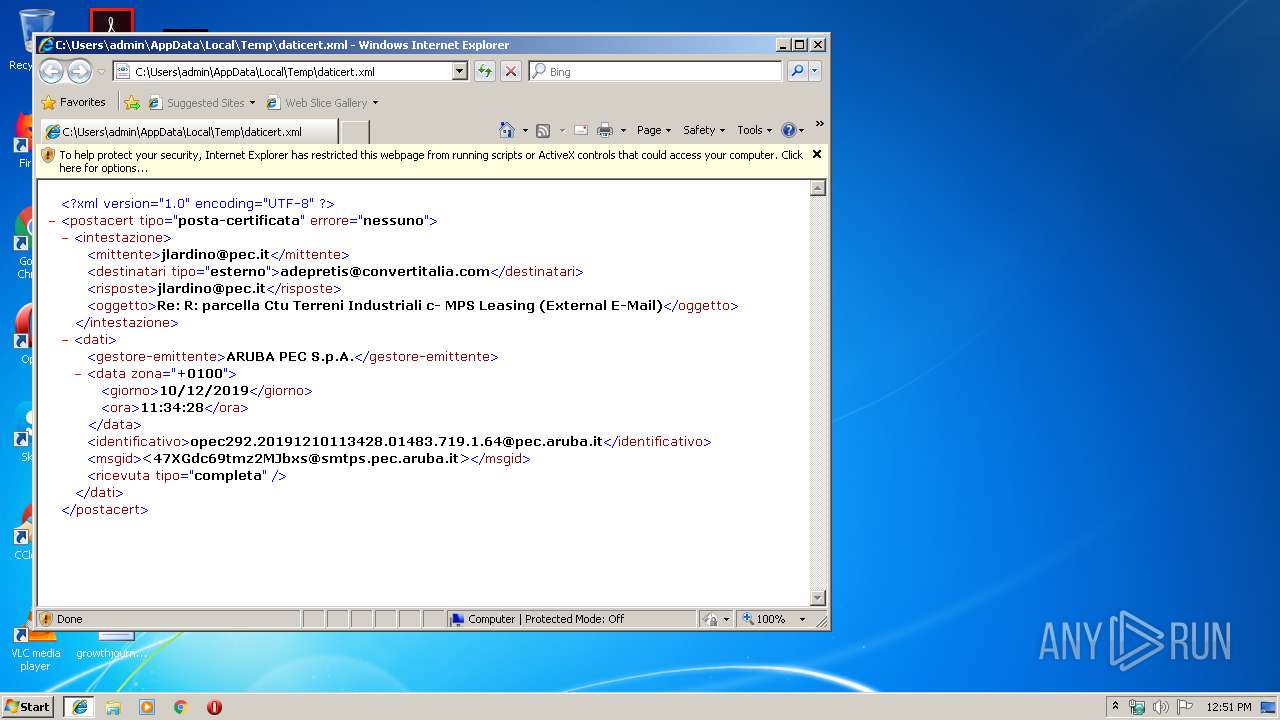Viewport: 1280px width, 720px height.
Task: Click the address bar URL field
Action: coord(292,72)
